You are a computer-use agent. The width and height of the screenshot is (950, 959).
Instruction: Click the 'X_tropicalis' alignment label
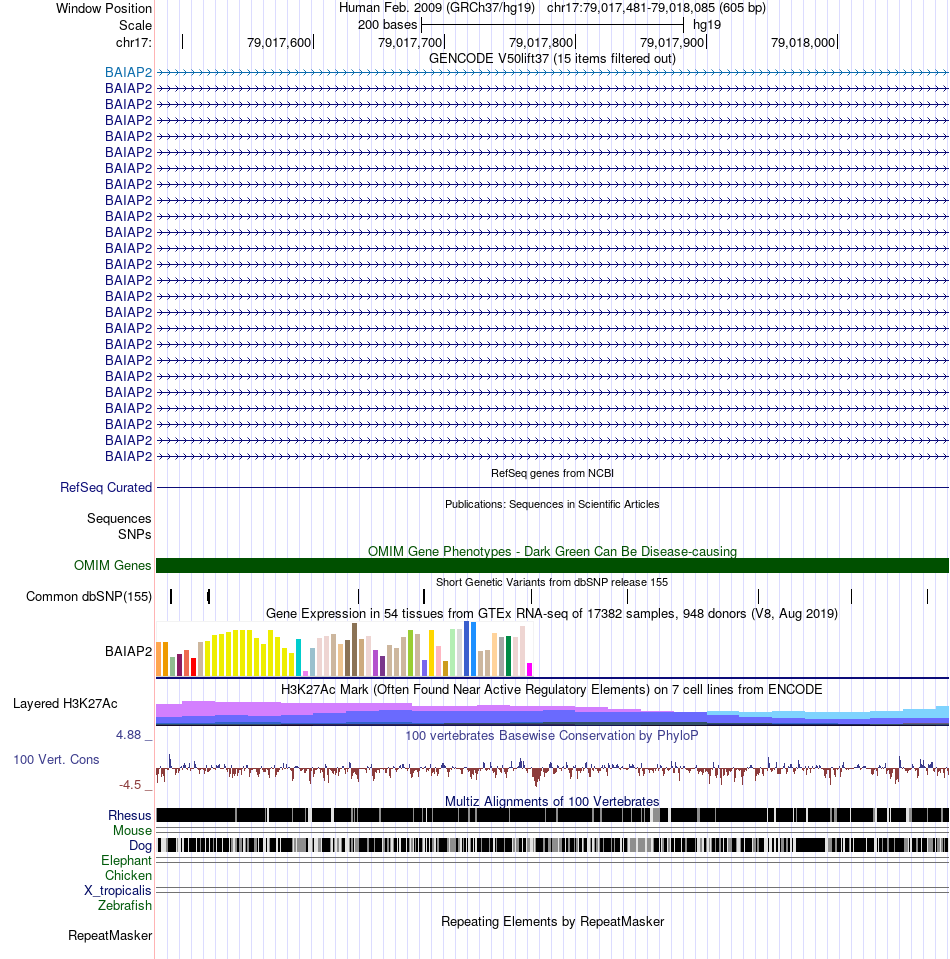(117, 890)
